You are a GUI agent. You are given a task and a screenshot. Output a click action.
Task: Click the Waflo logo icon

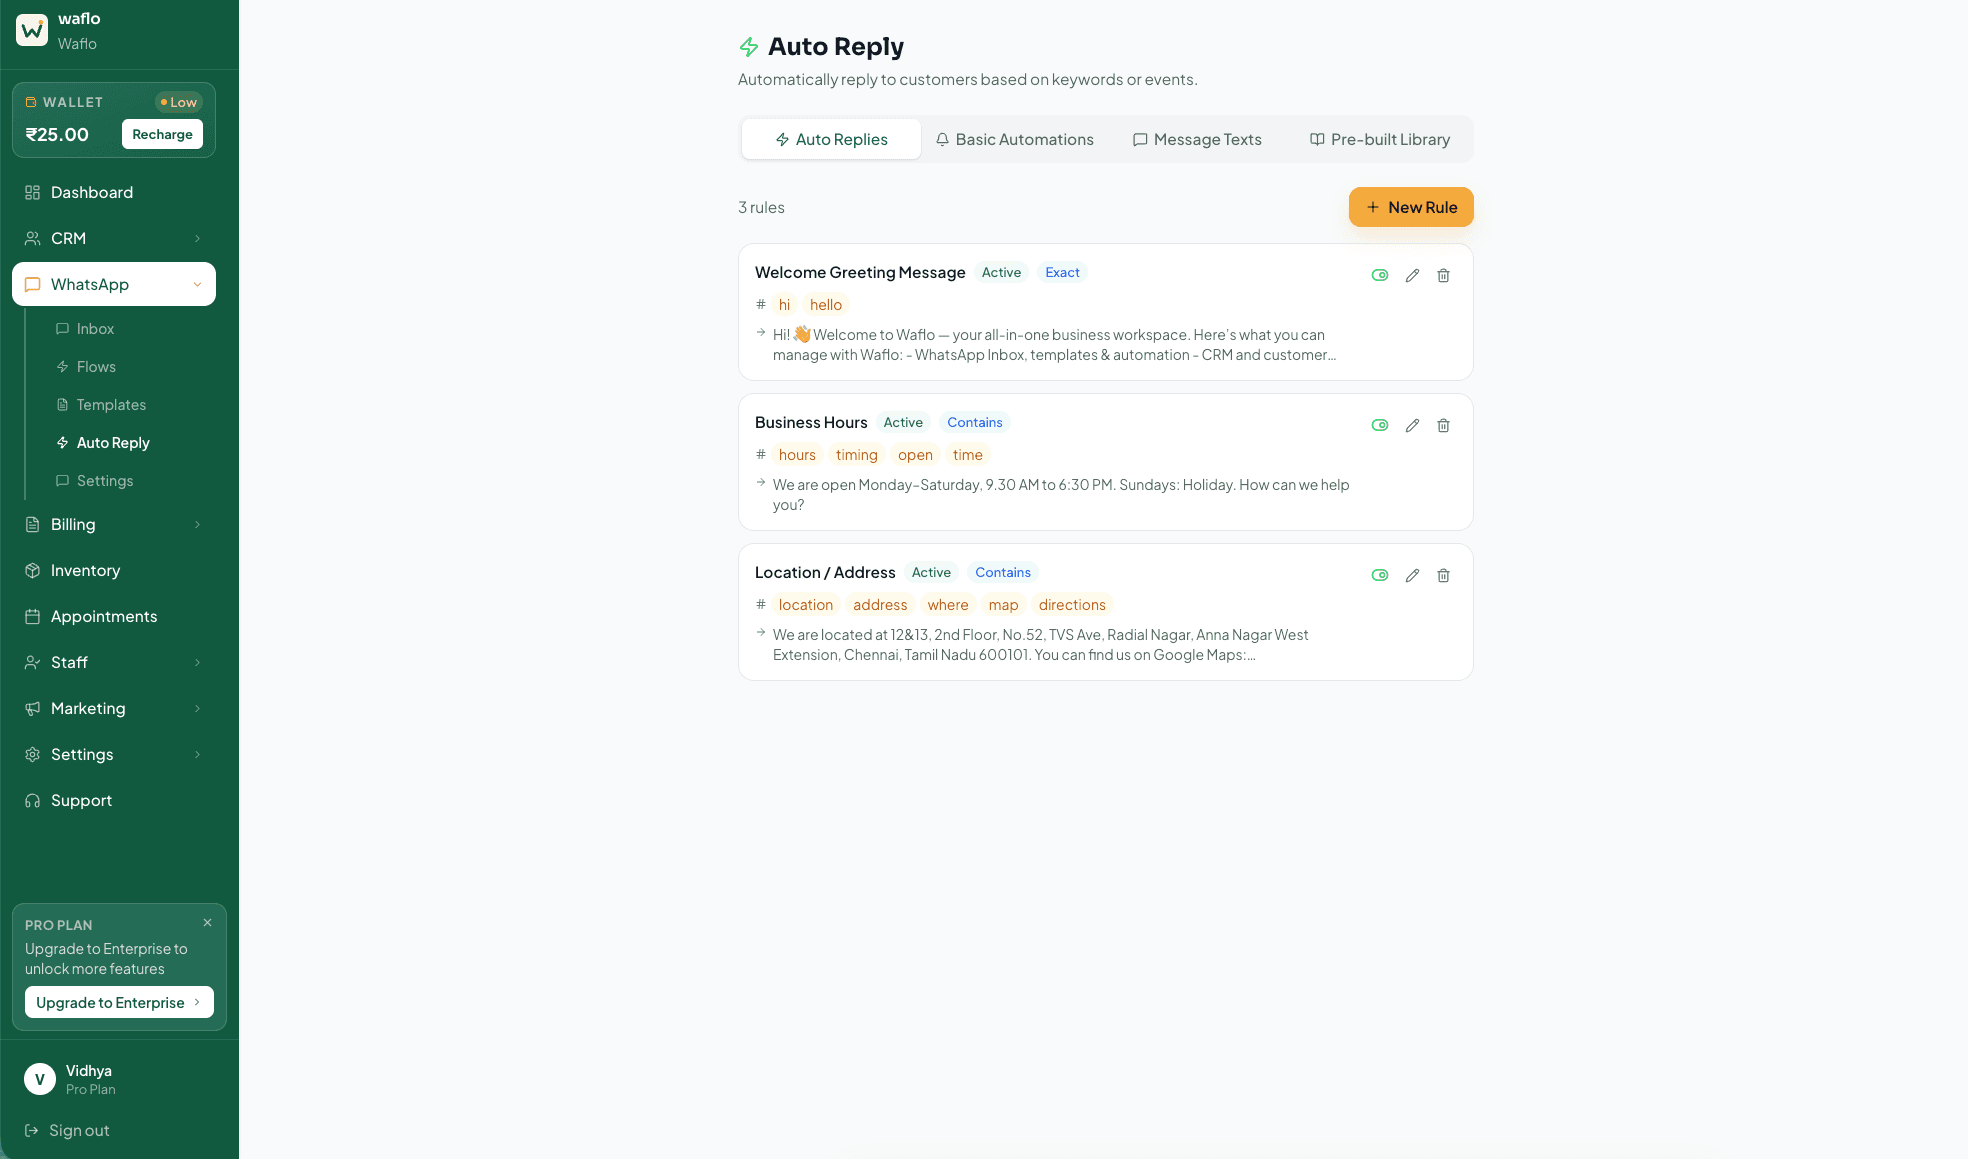click(x=32, y=30)
